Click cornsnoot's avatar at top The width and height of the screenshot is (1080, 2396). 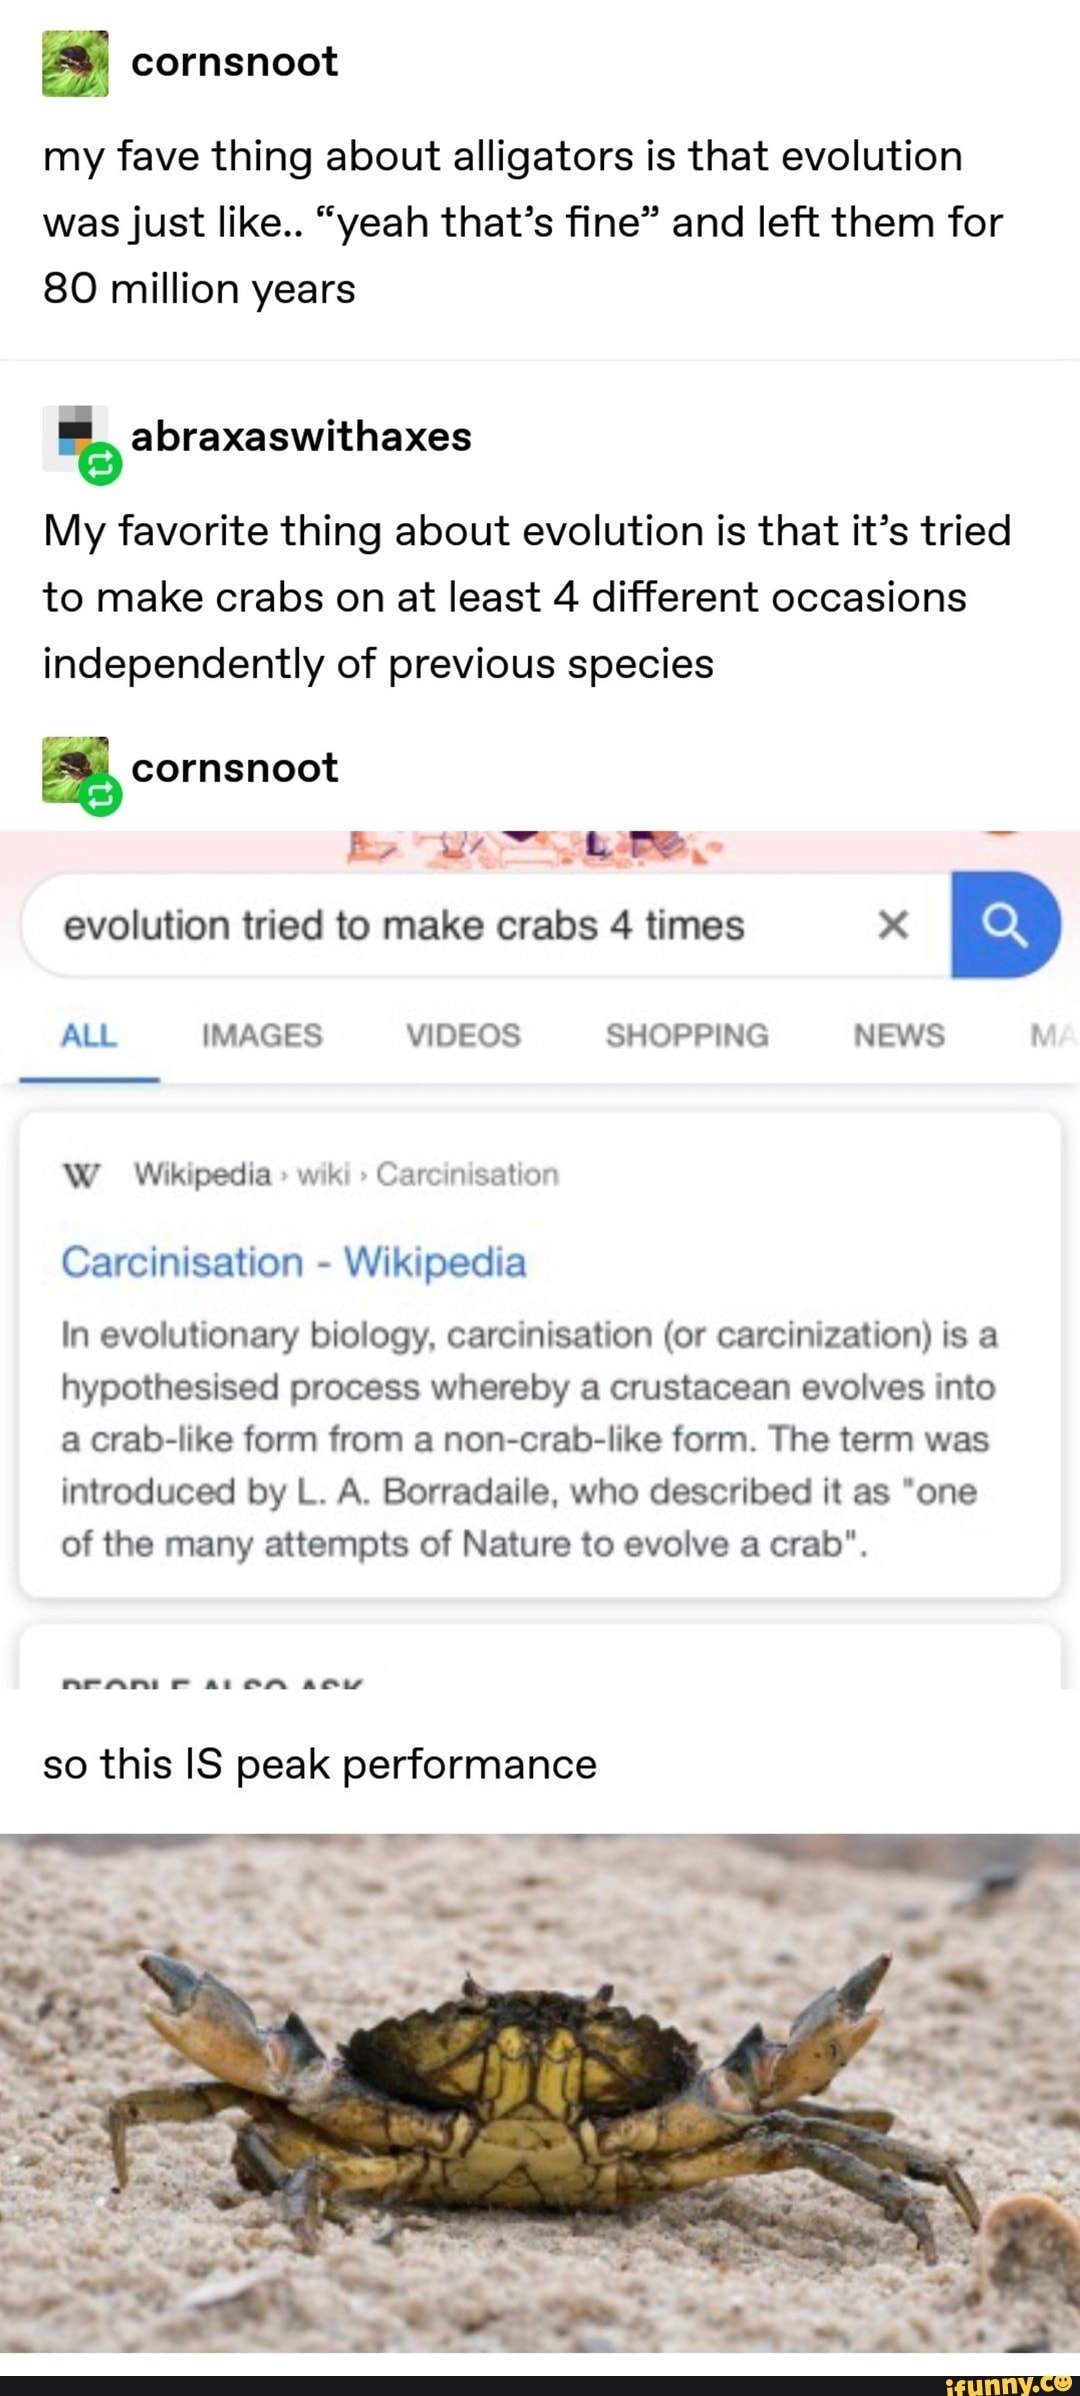[75, 64]
